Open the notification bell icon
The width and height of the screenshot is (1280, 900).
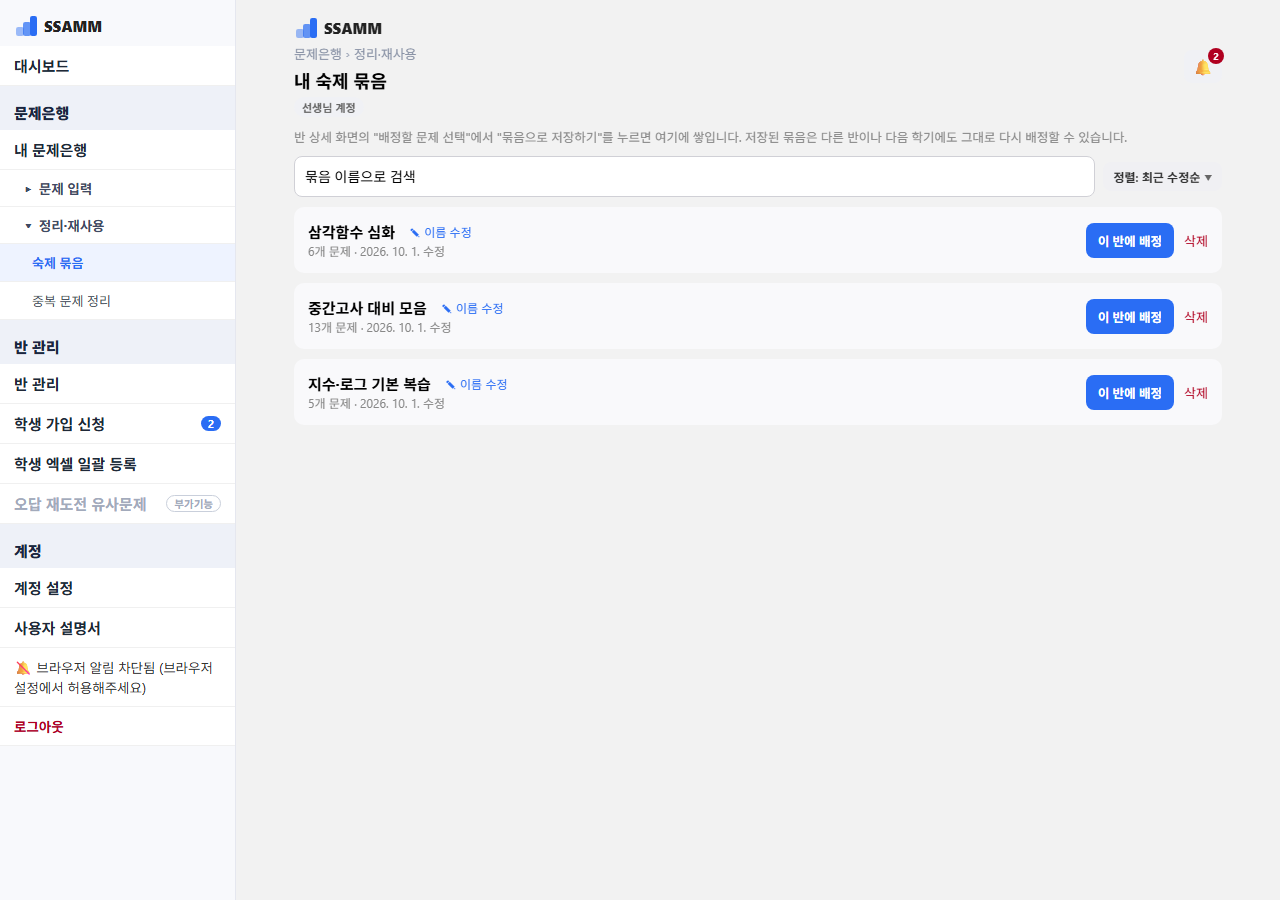click(x=1203, y=67)
